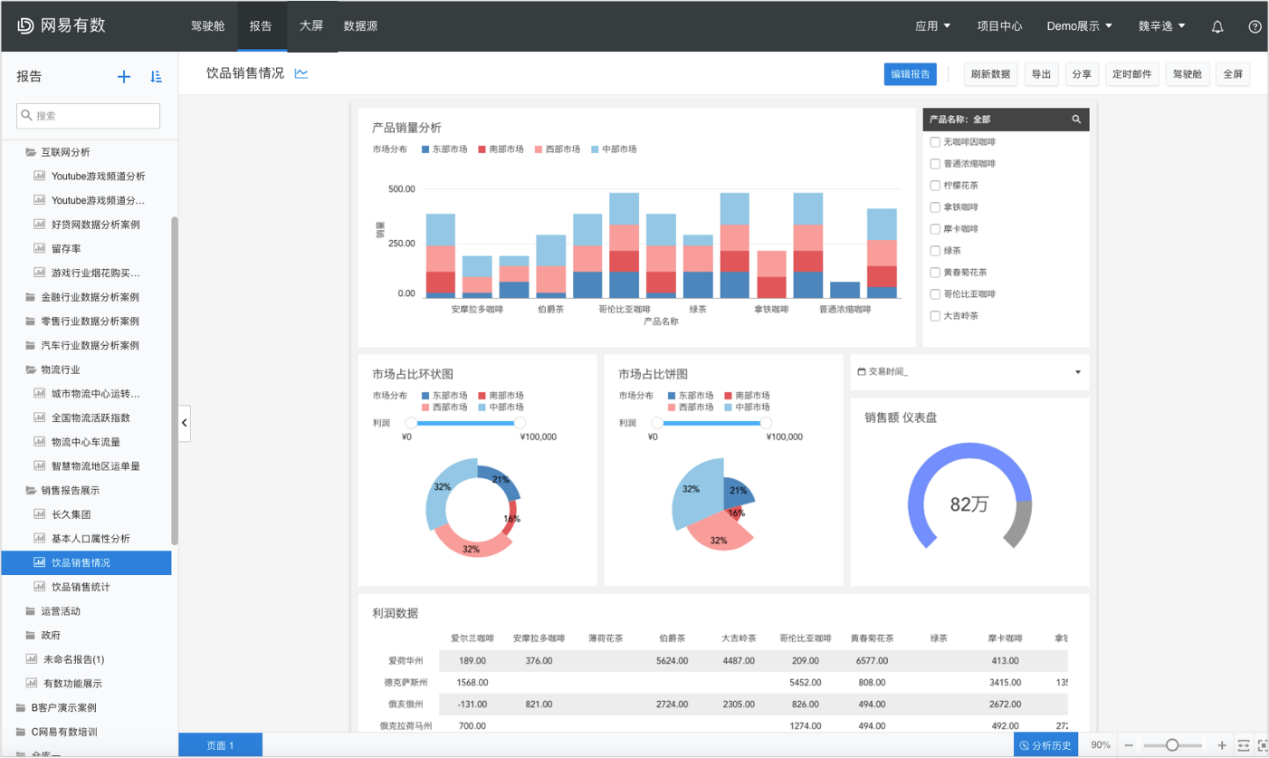The height and width of the screenshot is (758, 1269).
Task: Expand the 金融行业数据分析案例 folder
Action: [89, 297]
